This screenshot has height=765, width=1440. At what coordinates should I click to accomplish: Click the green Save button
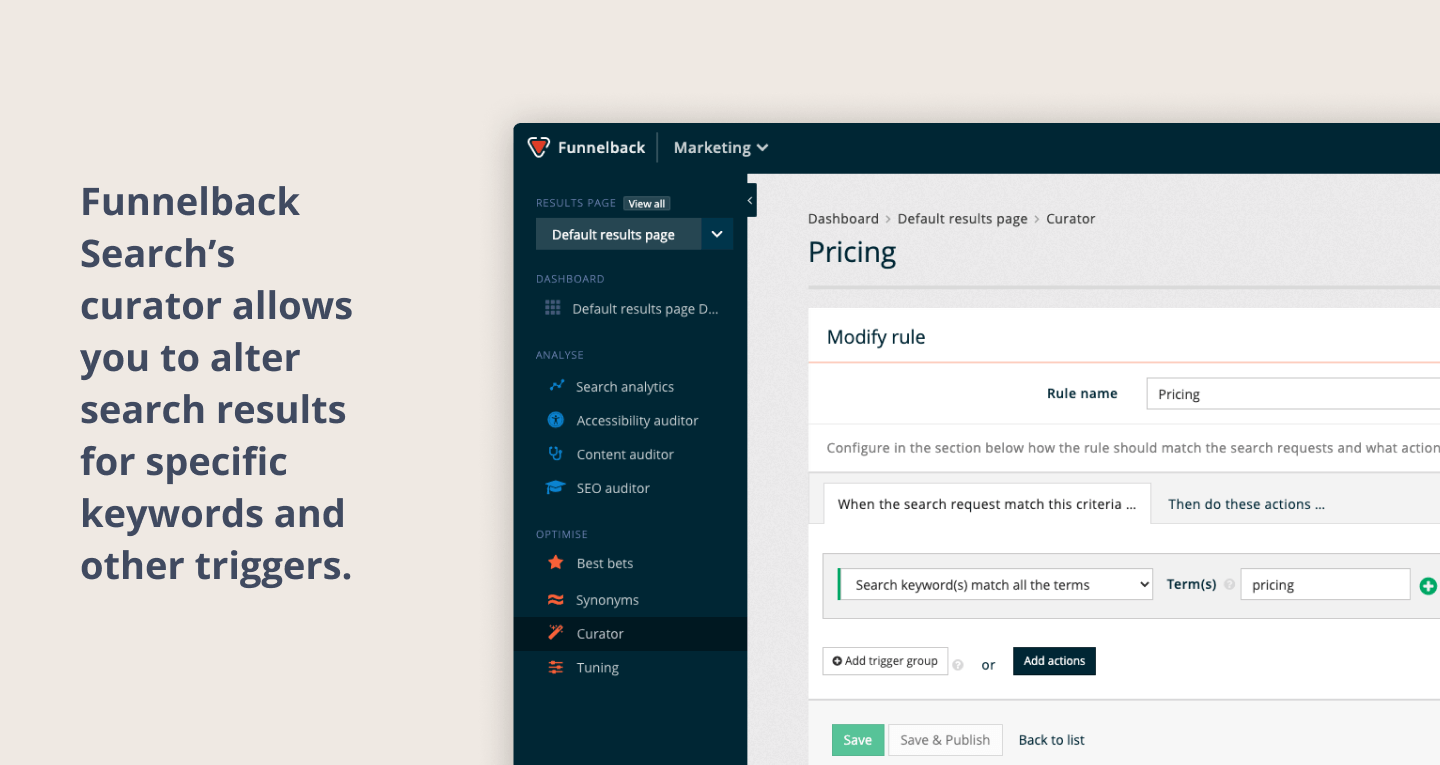click(858, 740)
